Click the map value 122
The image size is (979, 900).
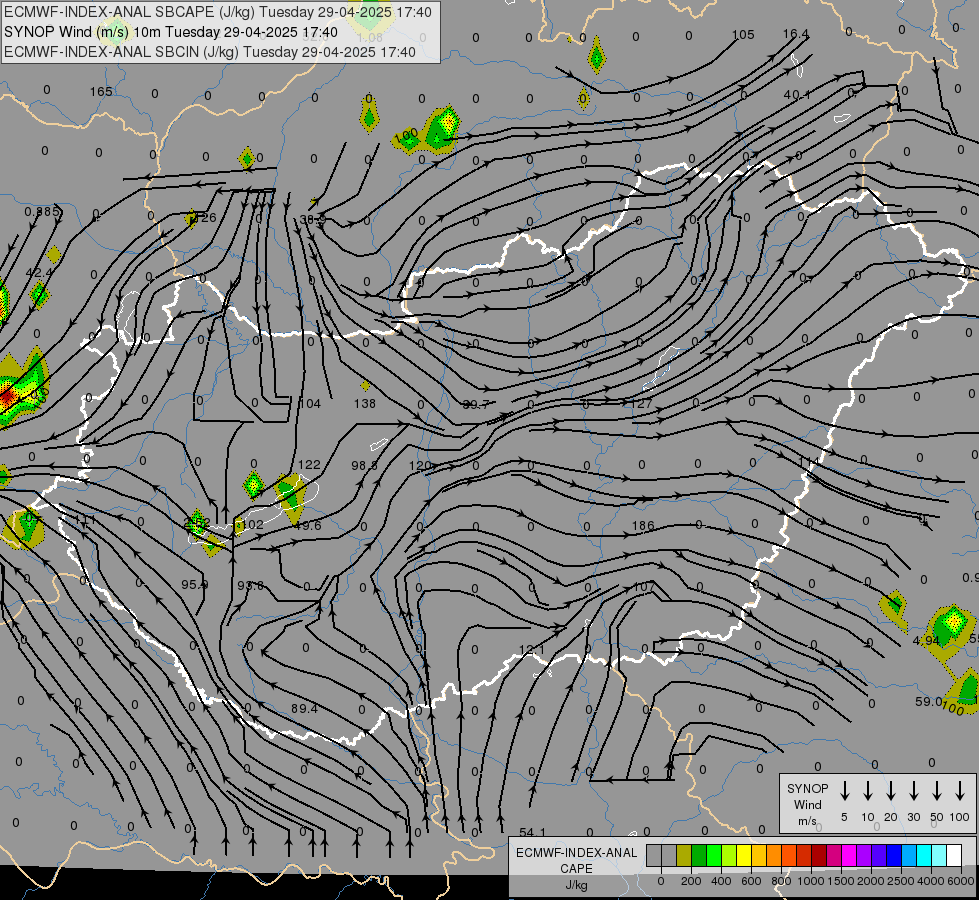pyautogui.click(x=309, y=465)
